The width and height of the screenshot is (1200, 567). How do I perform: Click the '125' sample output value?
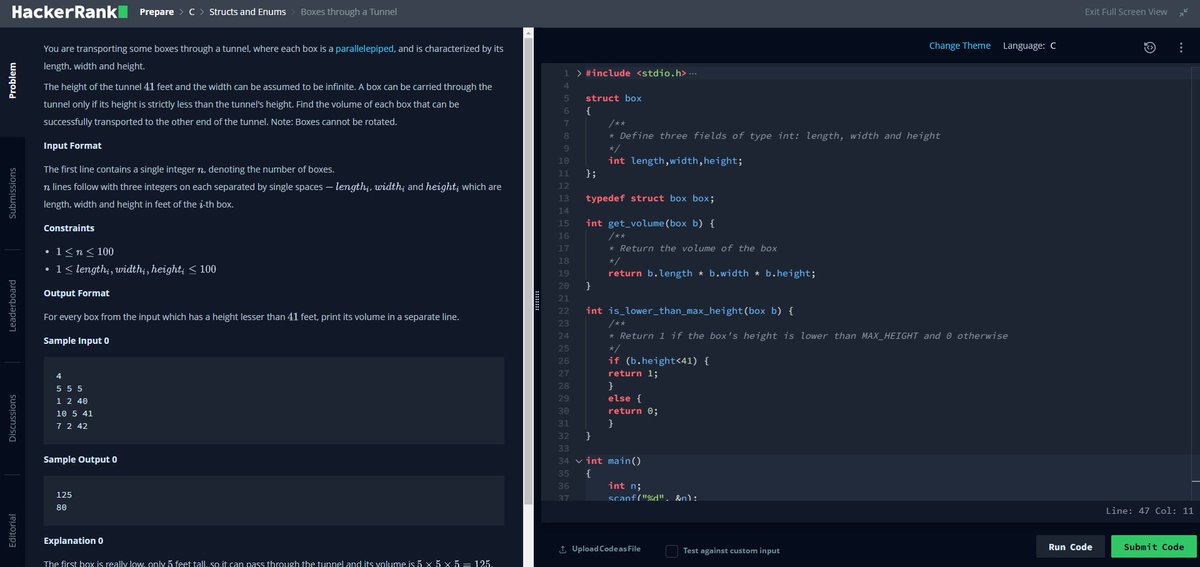(64, 495)
